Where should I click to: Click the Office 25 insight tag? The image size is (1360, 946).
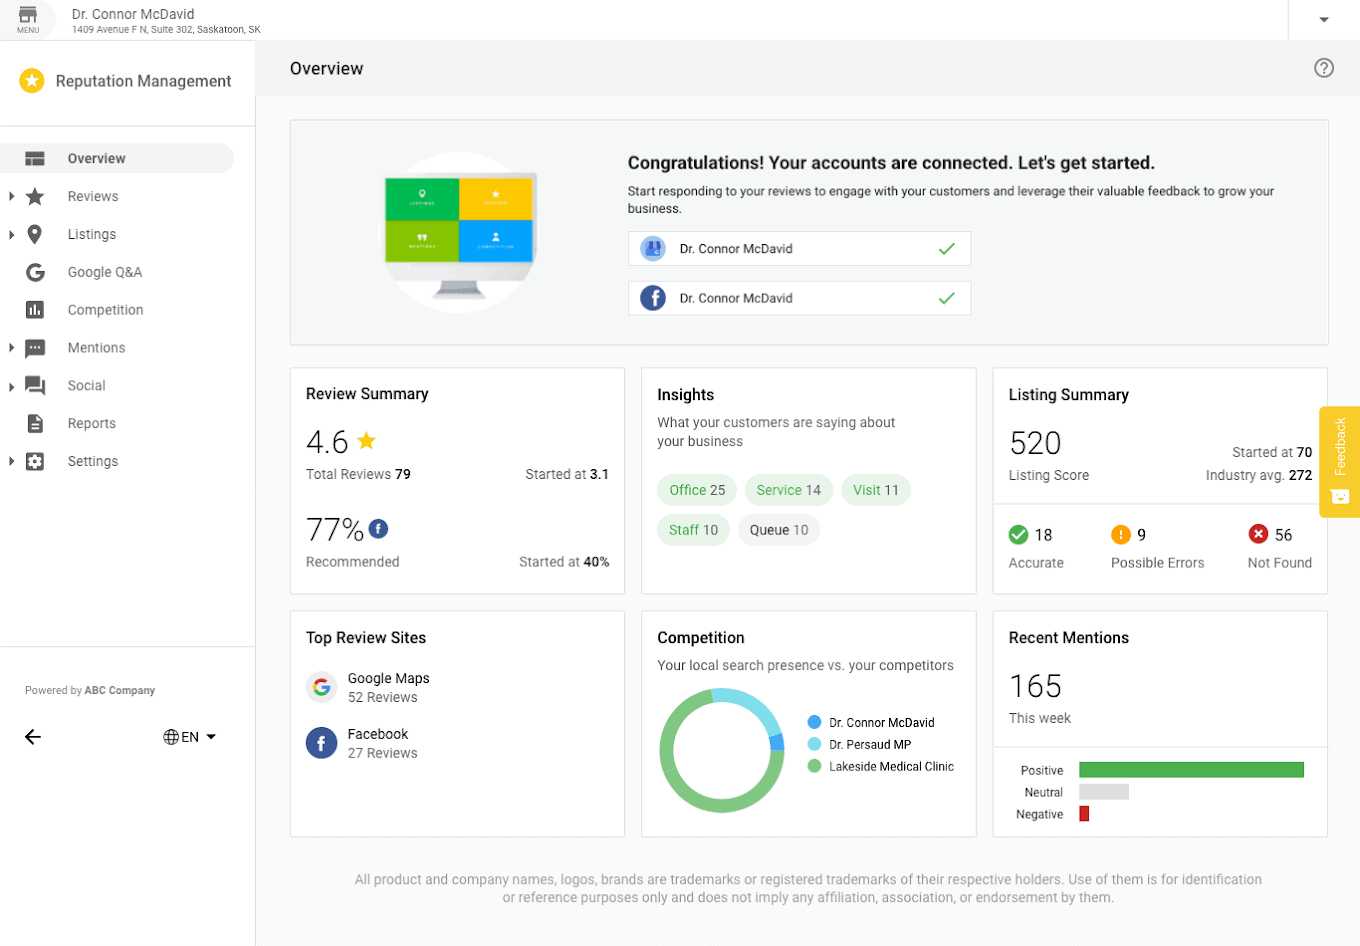point(697,490)
